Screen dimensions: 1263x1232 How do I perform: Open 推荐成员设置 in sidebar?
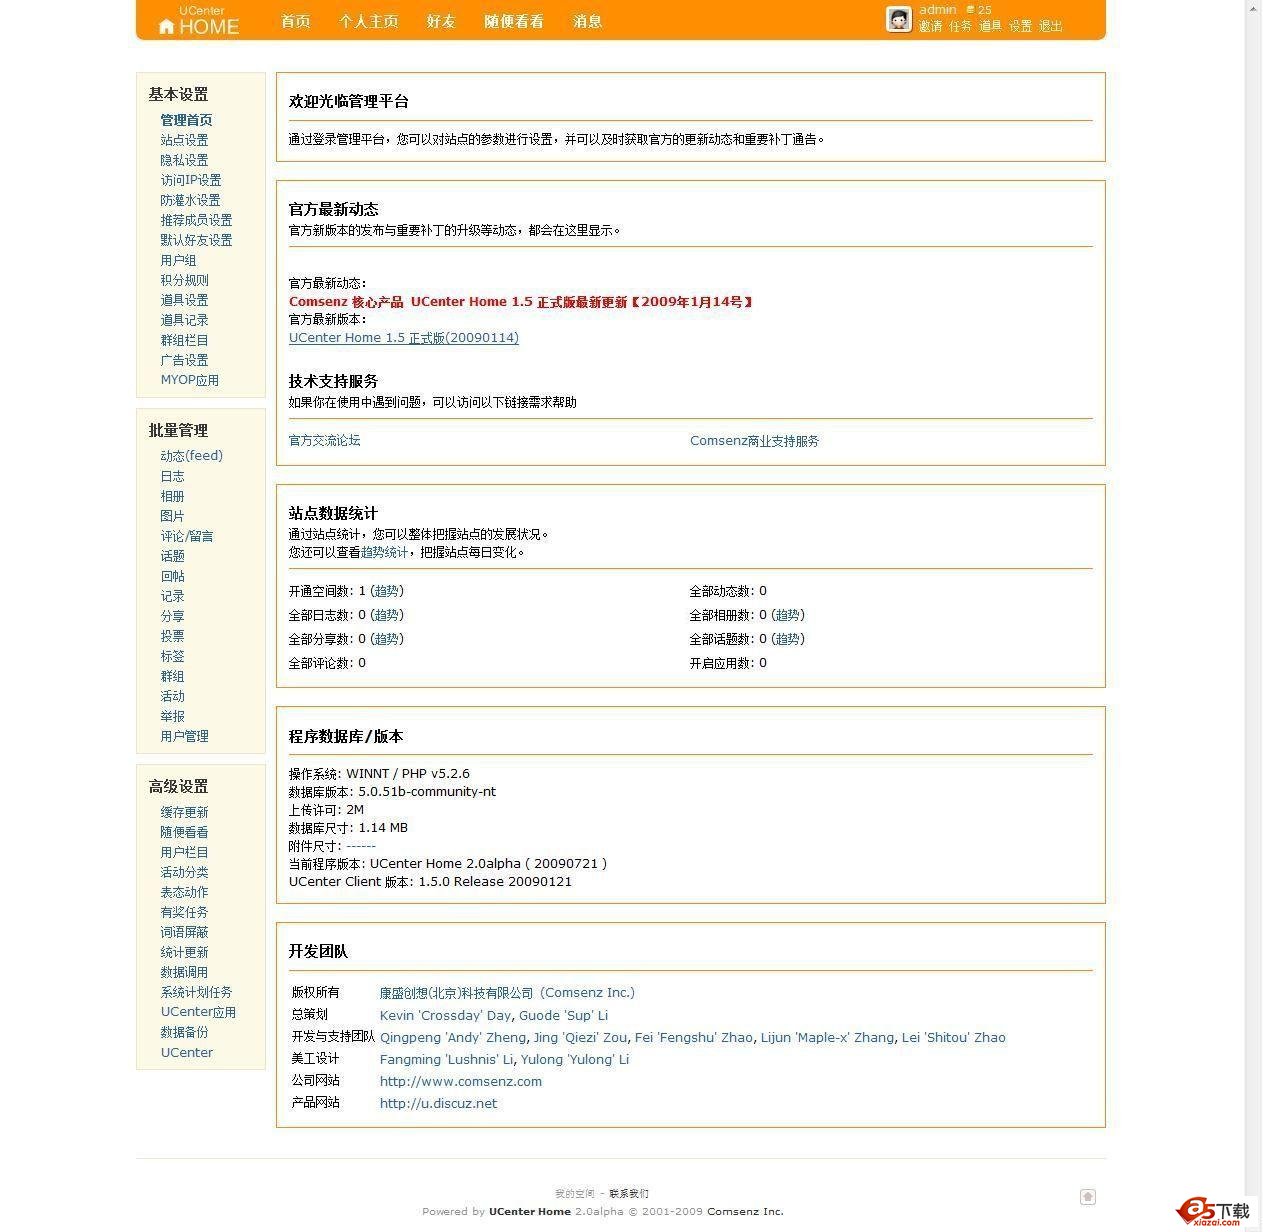(x=196, y=220)
